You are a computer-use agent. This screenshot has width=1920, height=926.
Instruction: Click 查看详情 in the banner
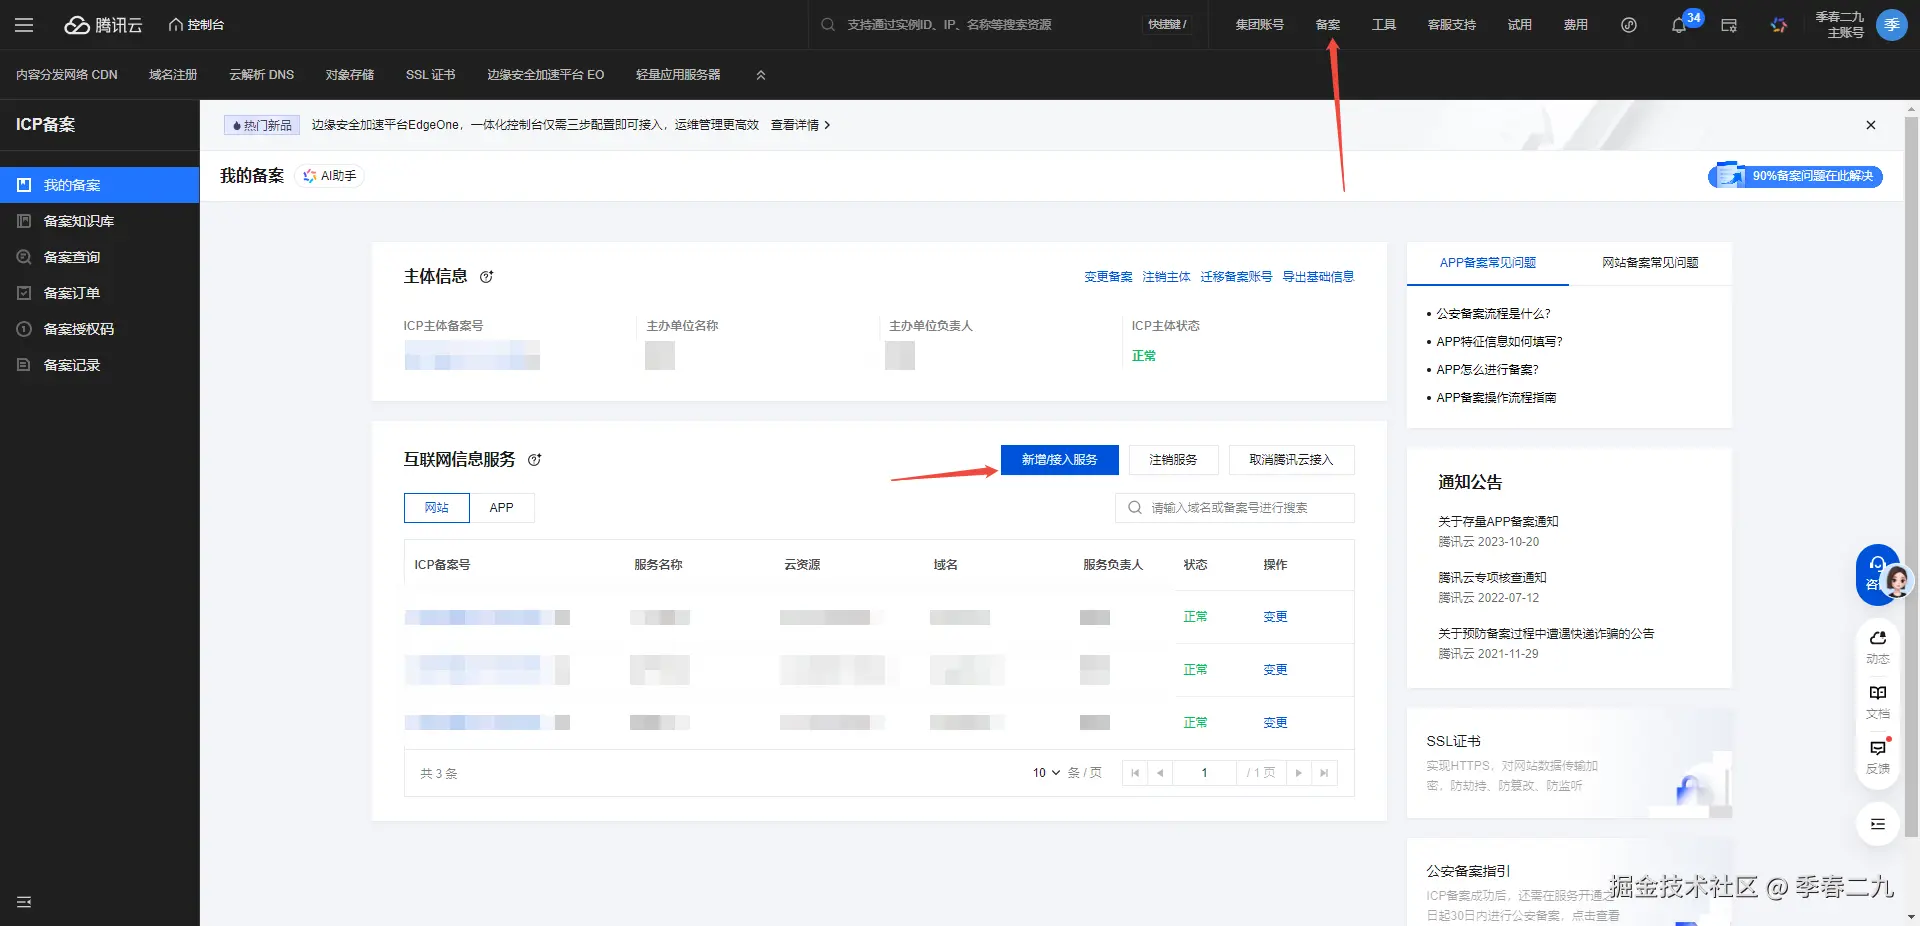point(800,125)
